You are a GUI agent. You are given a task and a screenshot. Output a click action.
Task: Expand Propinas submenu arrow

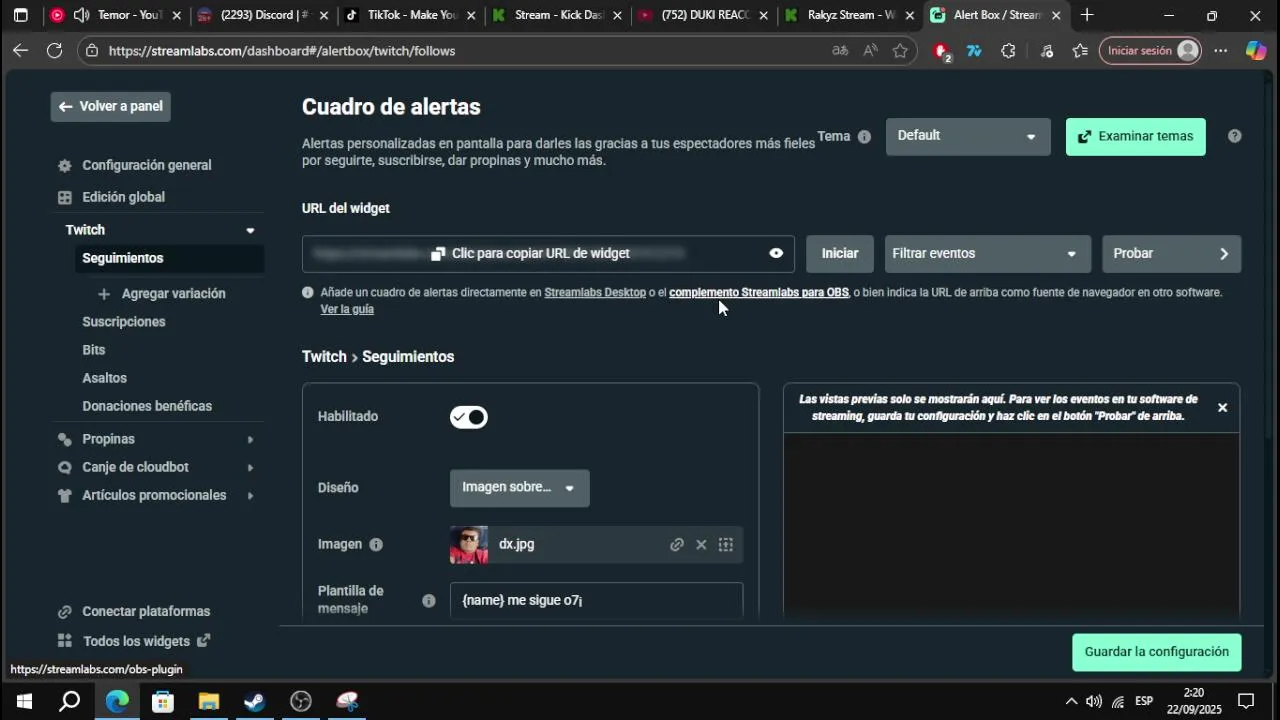250,439
